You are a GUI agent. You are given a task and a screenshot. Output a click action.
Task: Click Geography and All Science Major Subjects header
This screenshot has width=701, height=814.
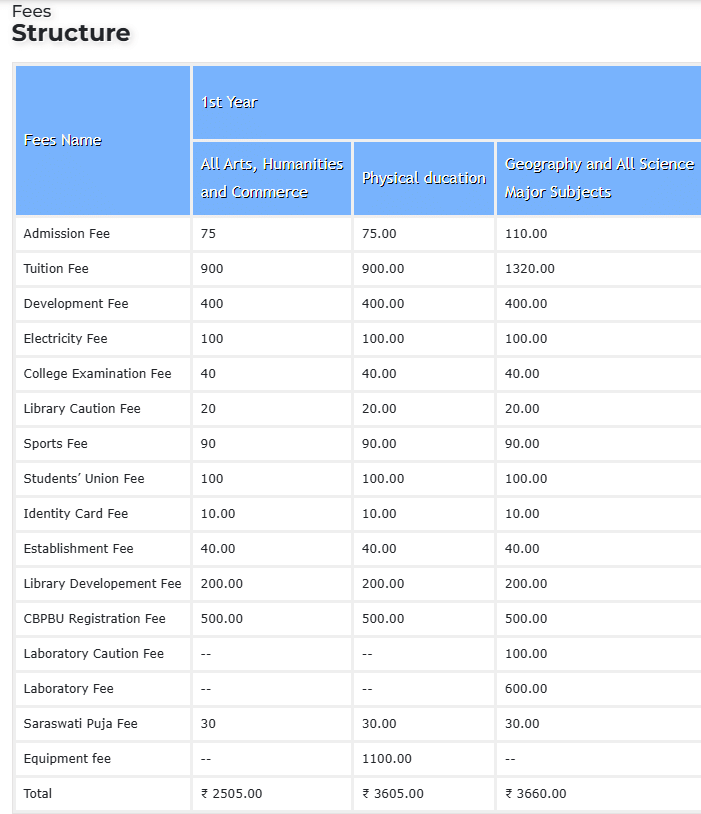coord(598,178)
